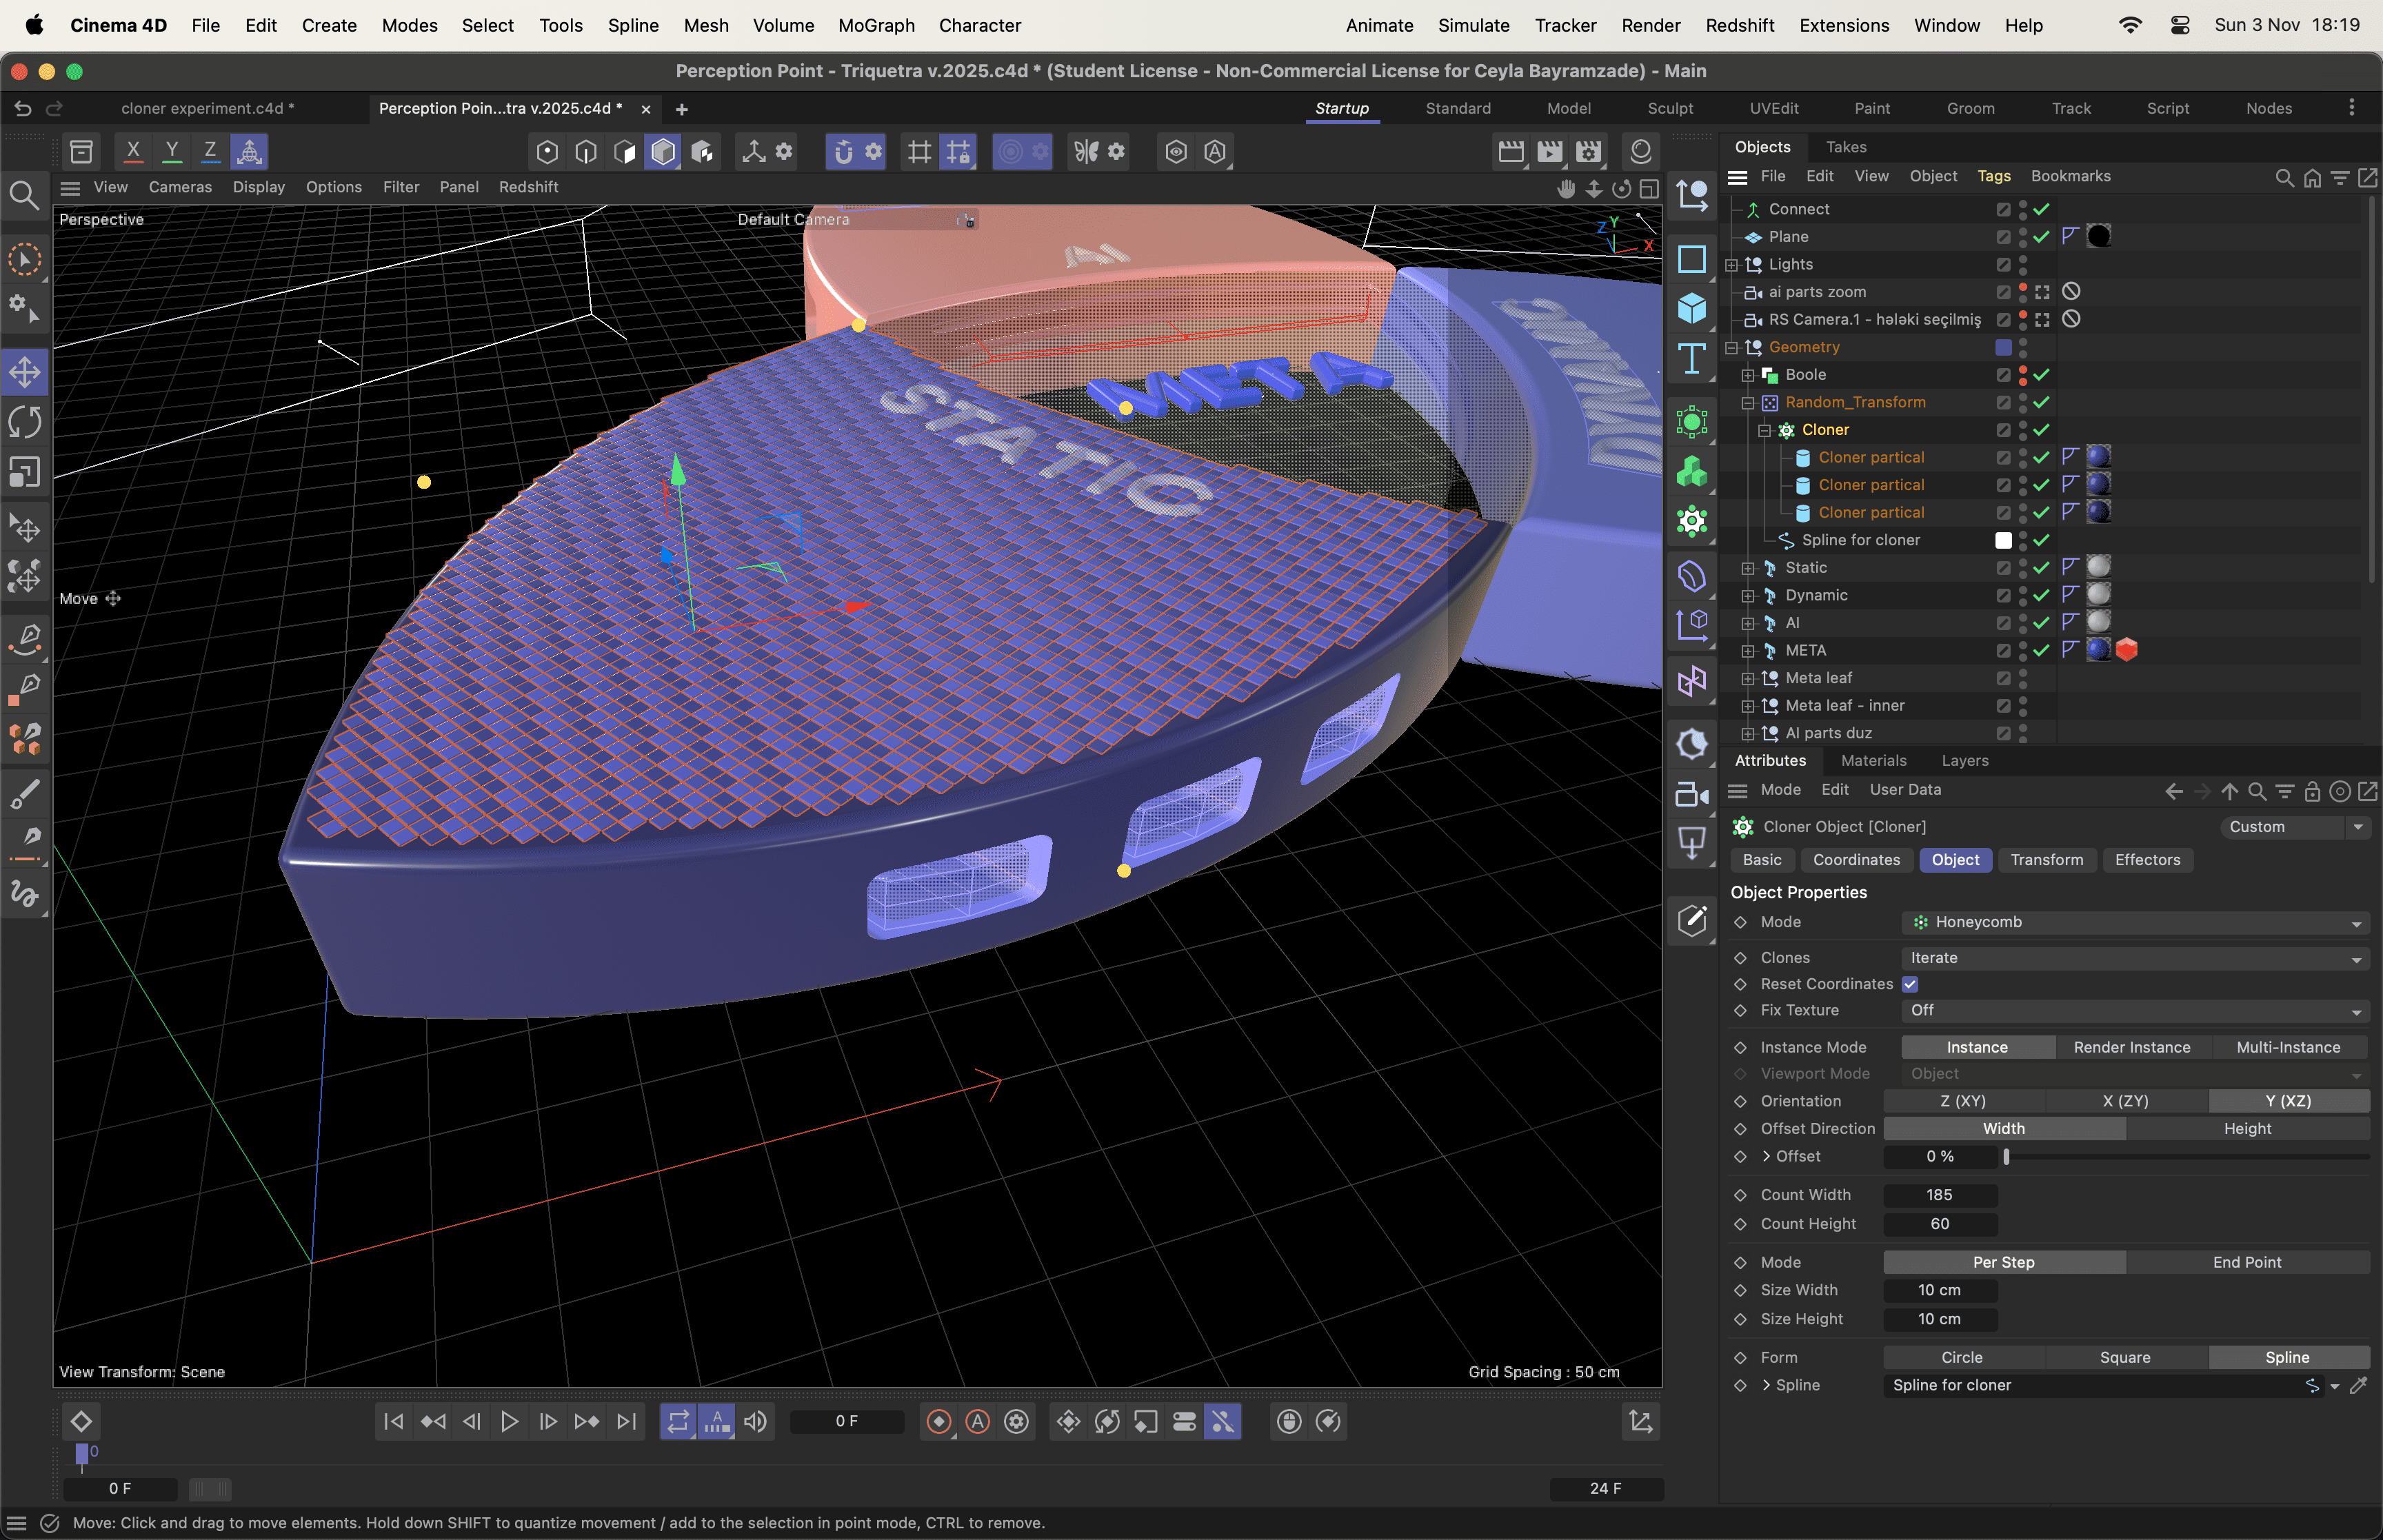
Task: Select the Scale tool in left toolbar
Action: [25, 472]
